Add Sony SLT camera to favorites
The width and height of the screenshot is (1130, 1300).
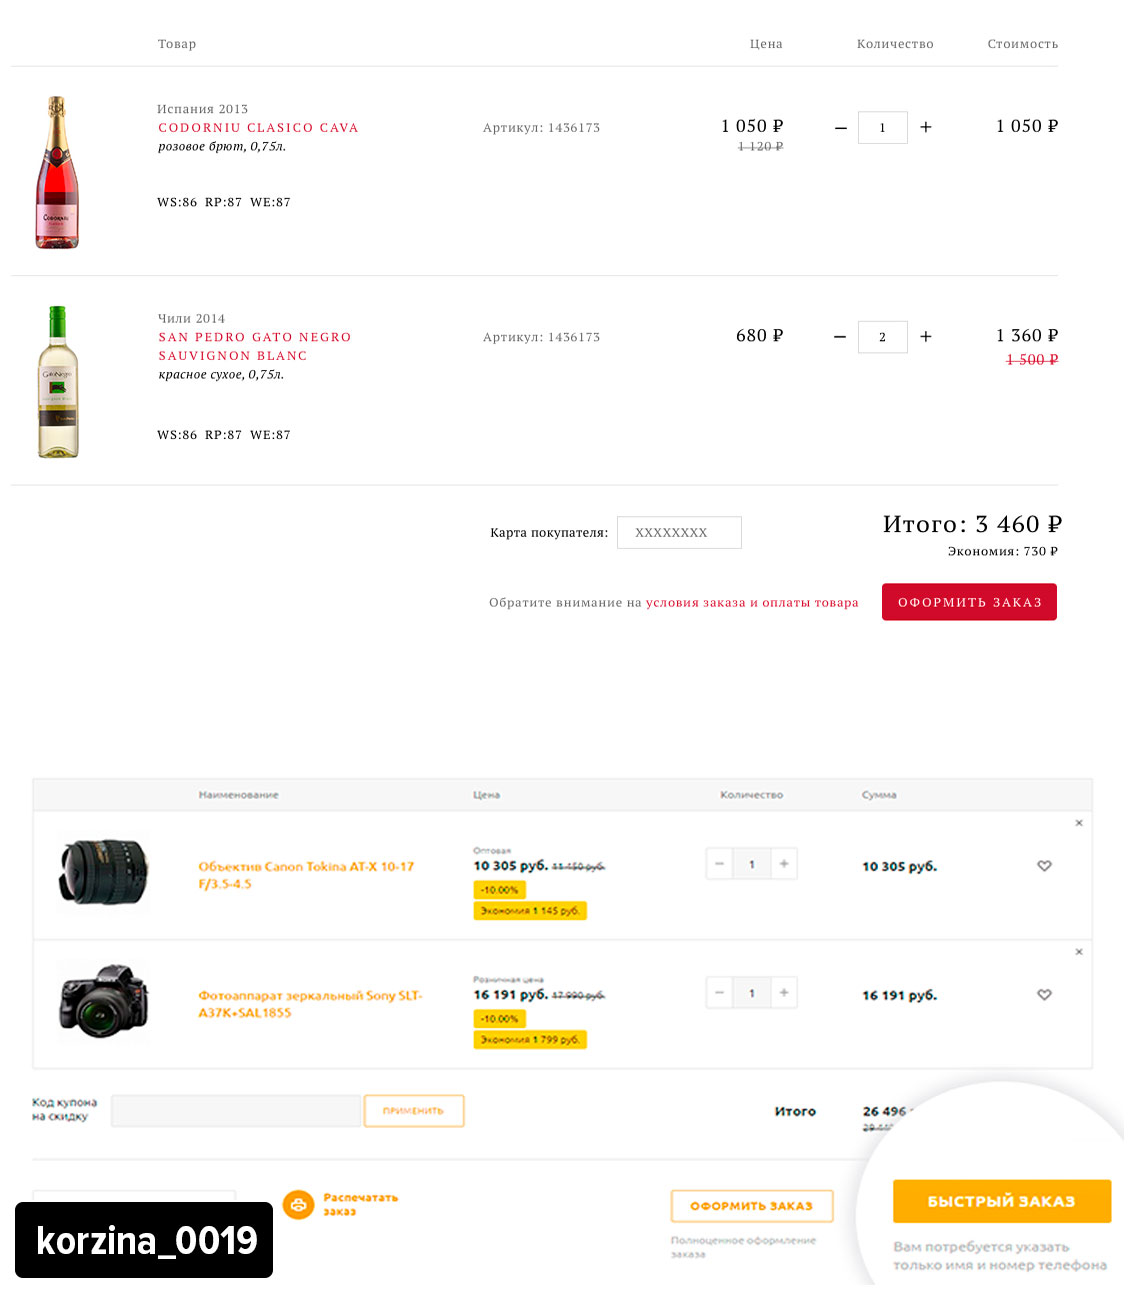click(x=1044, y=995)
